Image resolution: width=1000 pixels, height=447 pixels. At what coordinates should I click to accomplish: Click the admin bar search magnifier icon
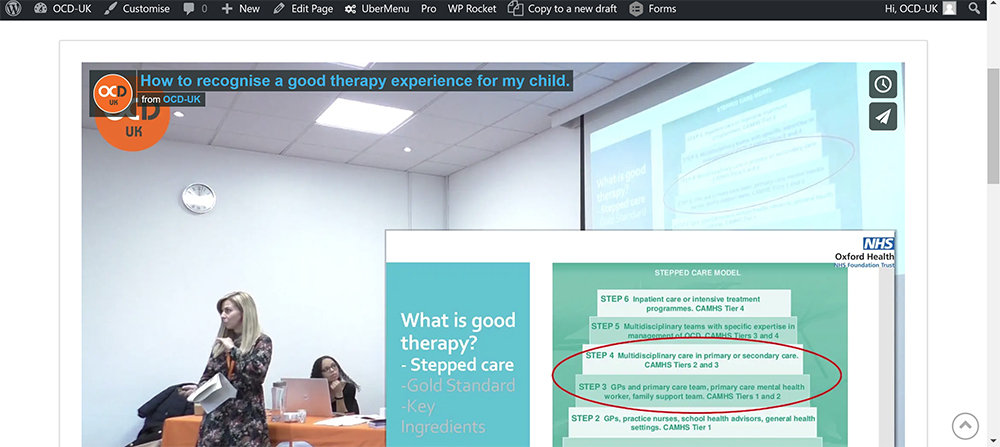click(x=974, y=9)
